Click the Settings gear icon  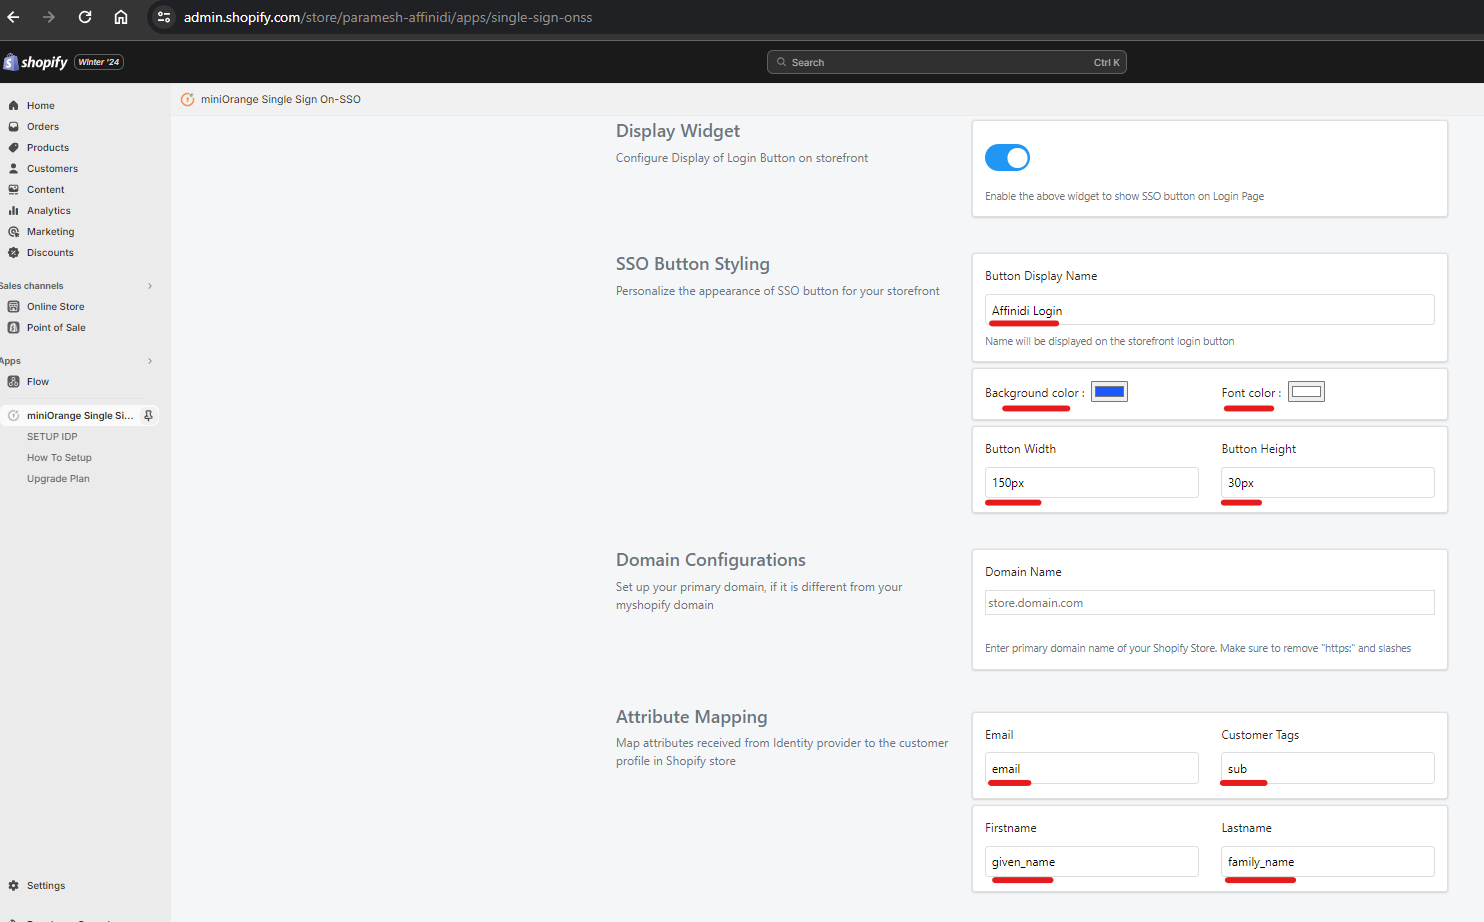coord(14,885)
